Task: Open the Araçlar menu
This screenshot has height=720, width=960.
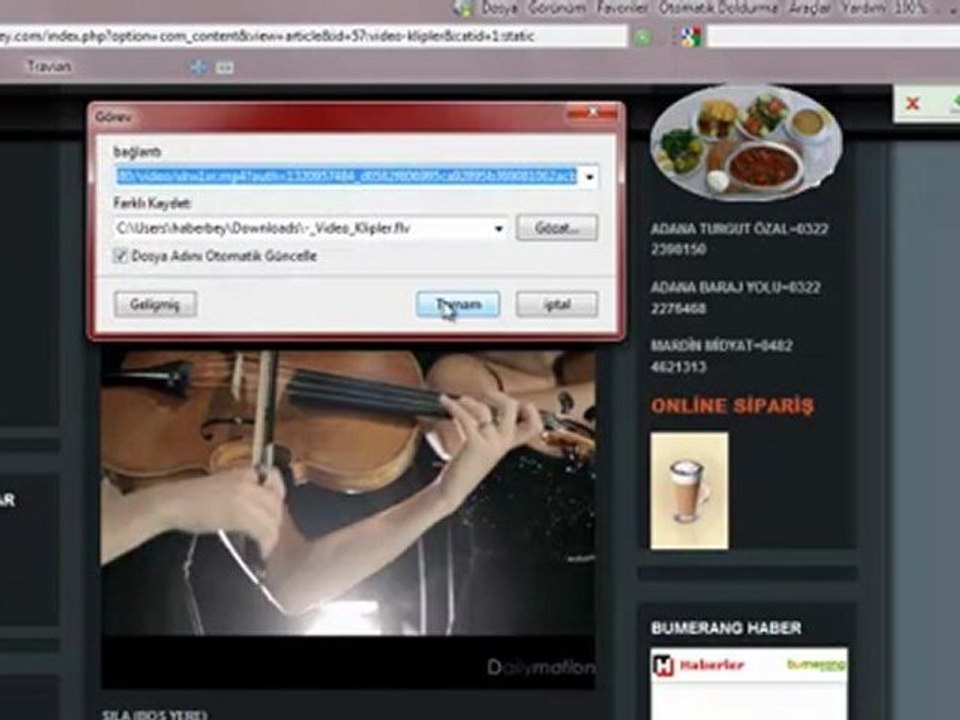Action: click(810, 8)
